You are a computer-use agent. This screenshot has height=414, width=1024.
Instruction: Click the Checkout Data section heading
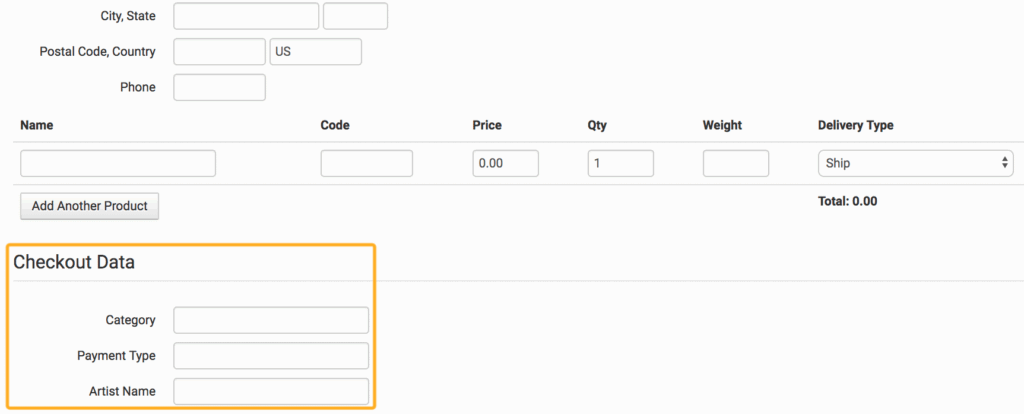(74, 263)
